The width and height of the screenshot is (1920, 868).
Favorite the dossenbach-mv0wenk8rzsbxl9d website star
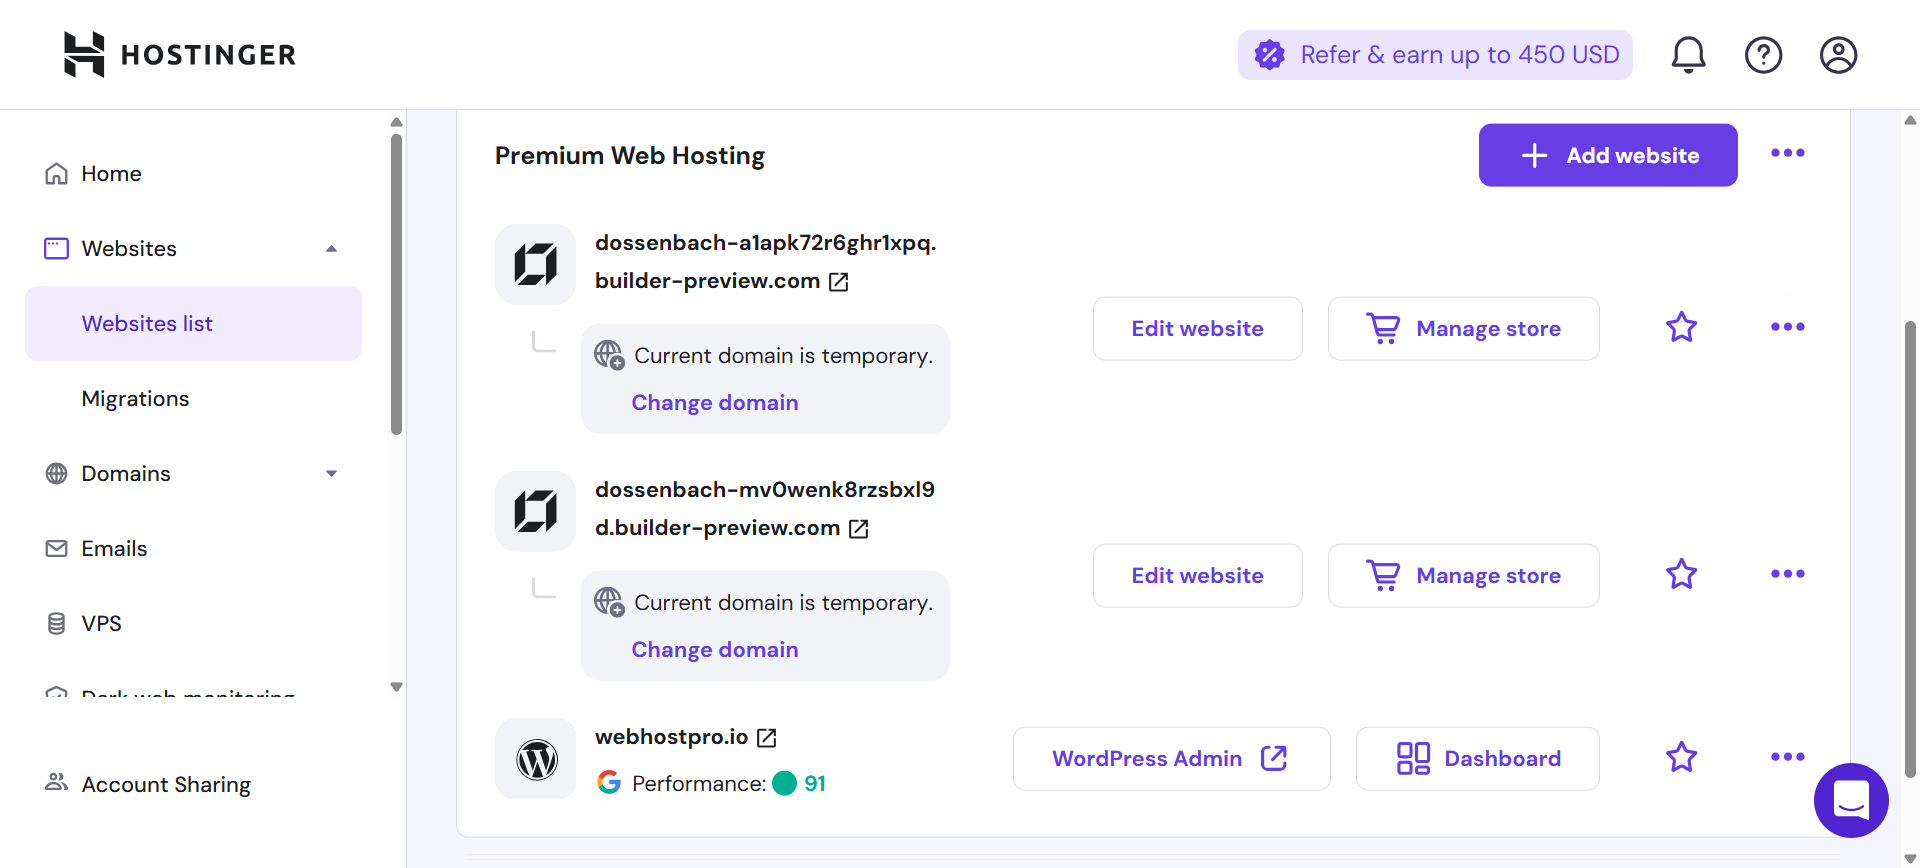pos(1682,574)
